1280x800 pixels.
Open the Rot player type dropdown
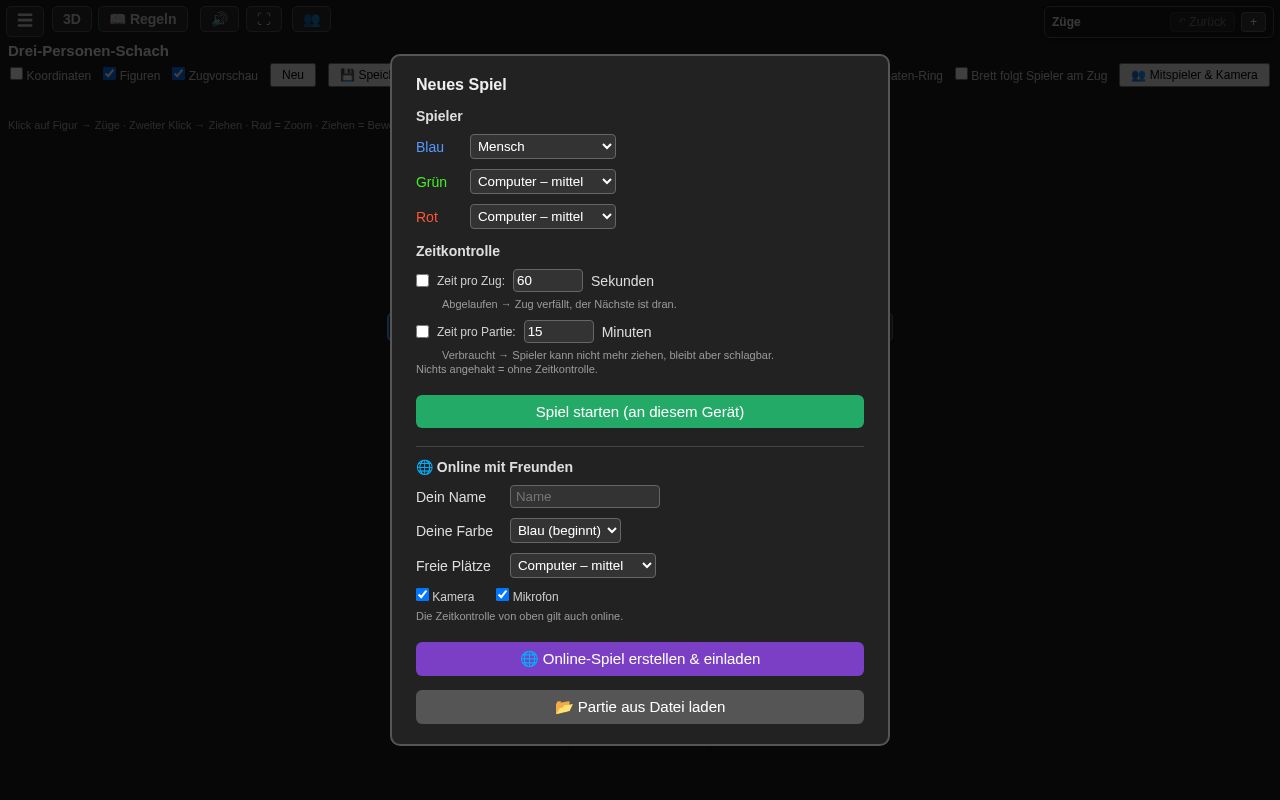543,217
